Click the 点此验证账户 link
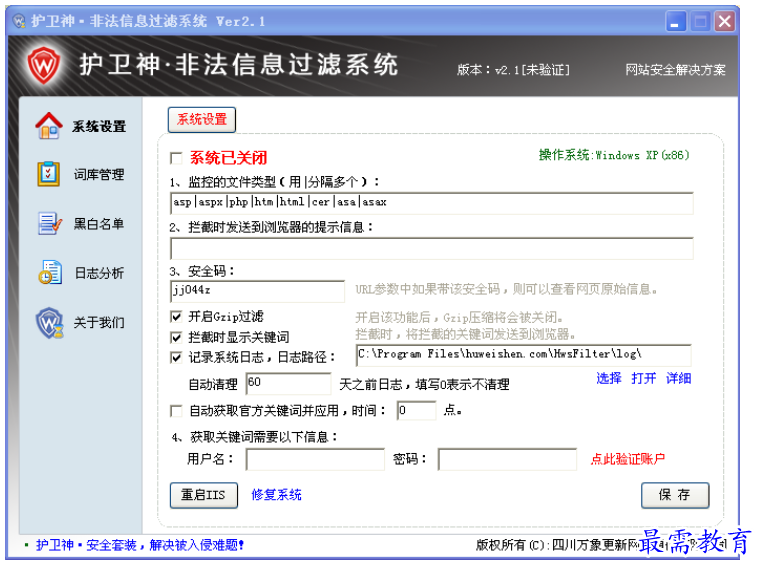The width and height of the screenshot is (760, 573). pyautogui.click(x=628, y=459)
